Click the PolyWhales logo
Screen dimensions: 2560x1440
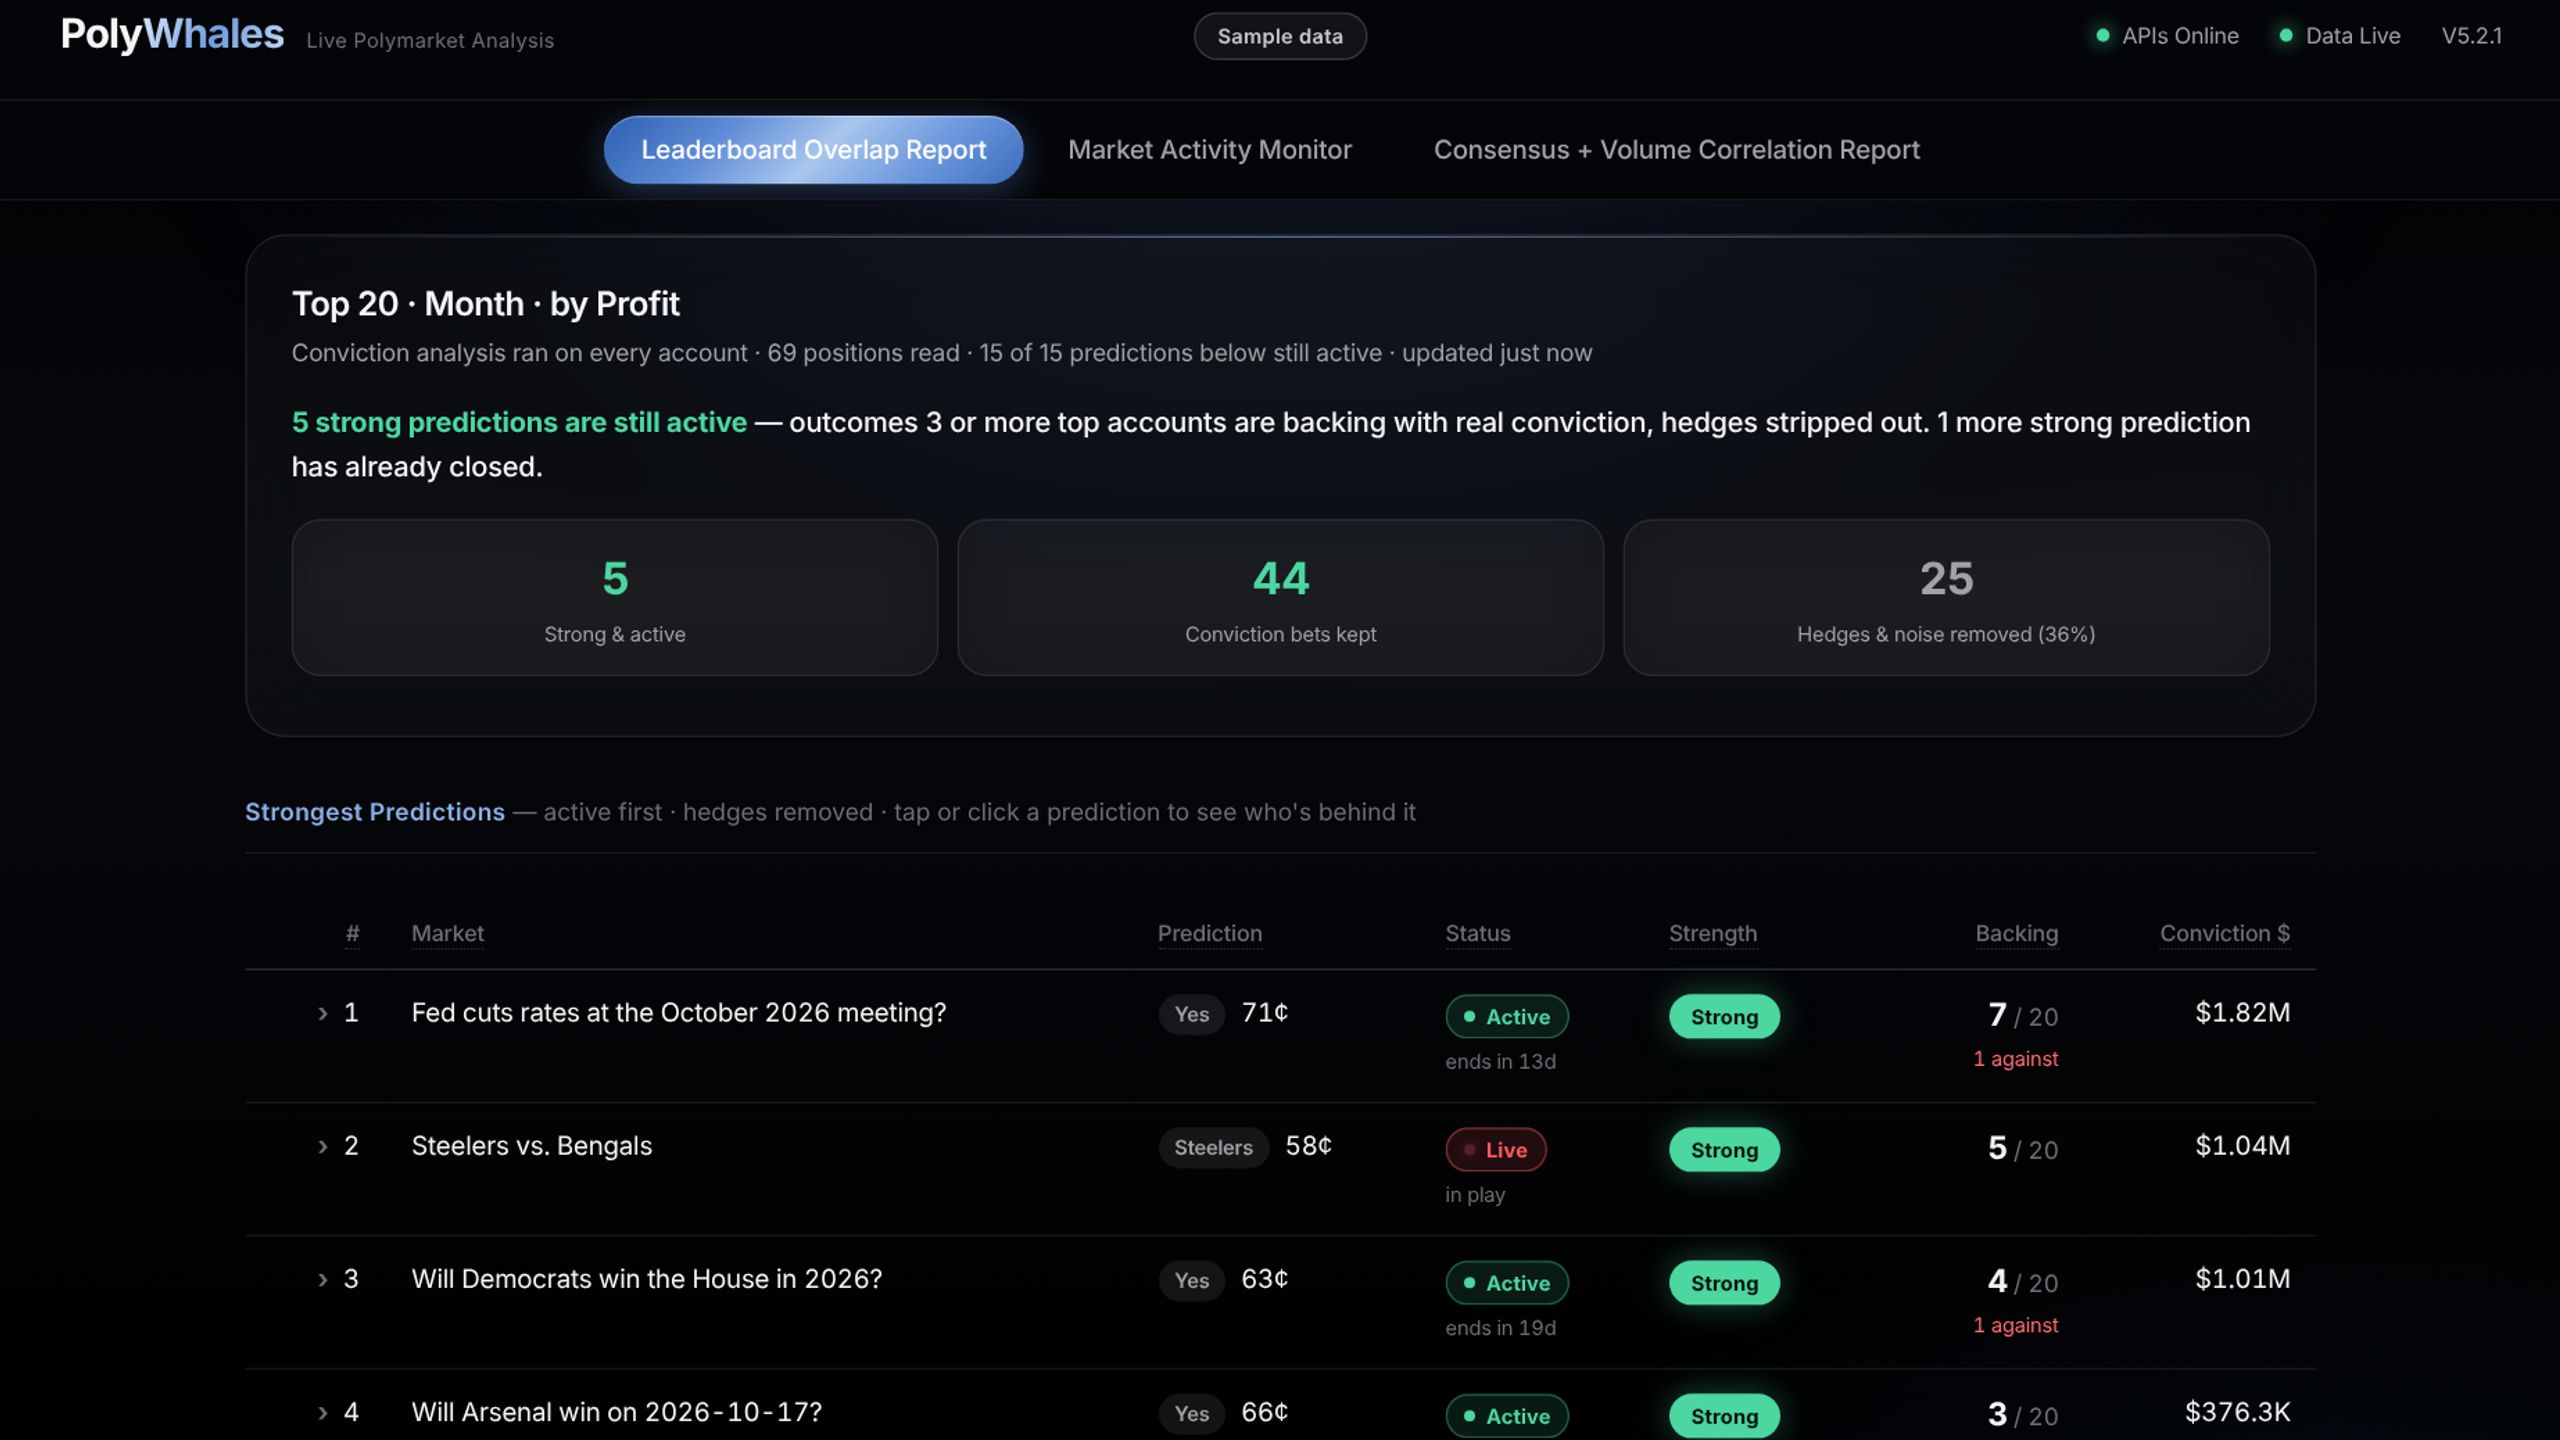click(172, 34)
